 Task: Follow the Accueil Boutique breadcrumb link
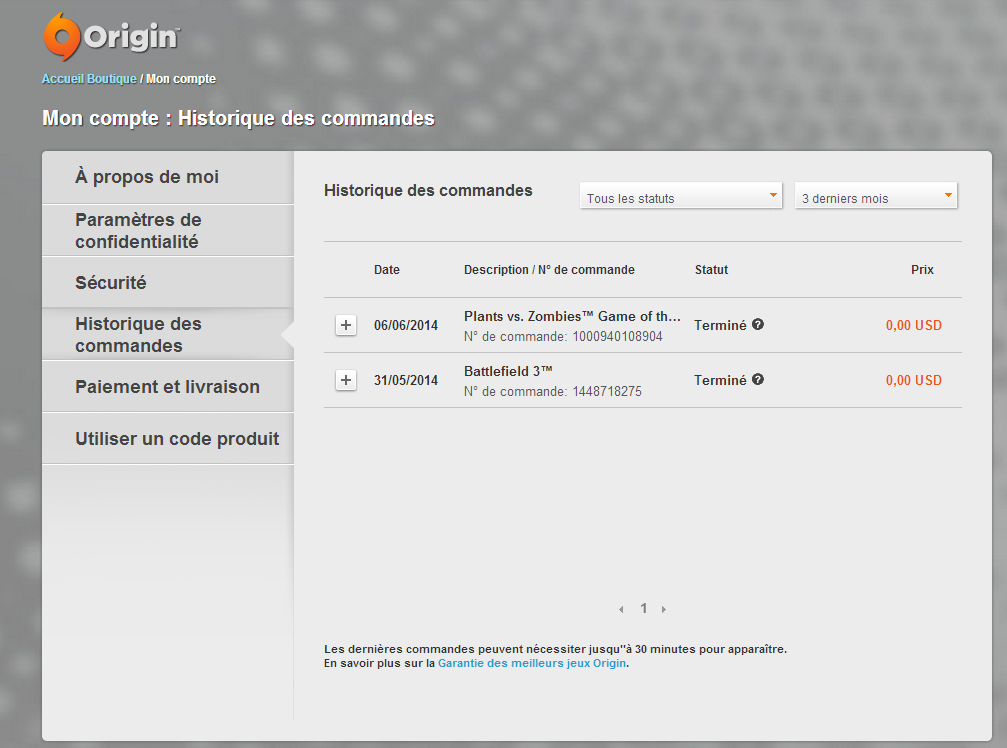click(89, 79)
